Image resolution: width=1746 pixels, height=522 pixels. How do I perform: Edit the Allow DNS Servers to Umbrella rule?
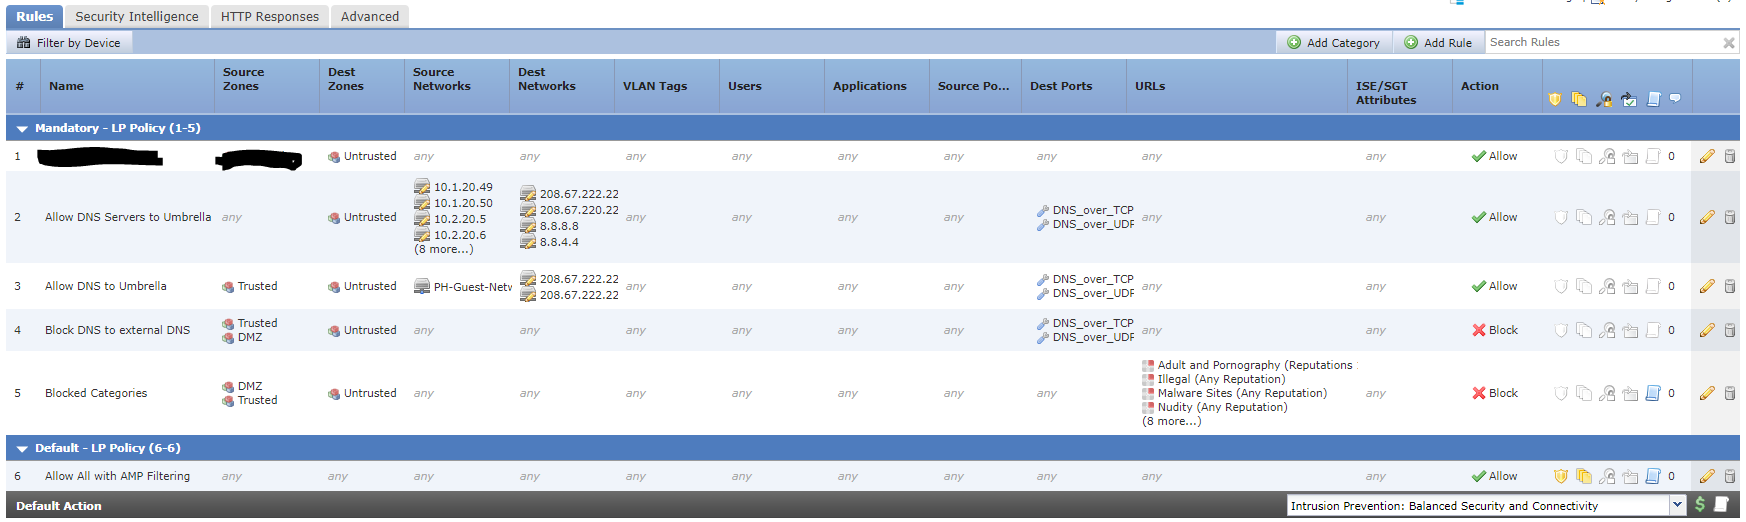(1707, 217)
